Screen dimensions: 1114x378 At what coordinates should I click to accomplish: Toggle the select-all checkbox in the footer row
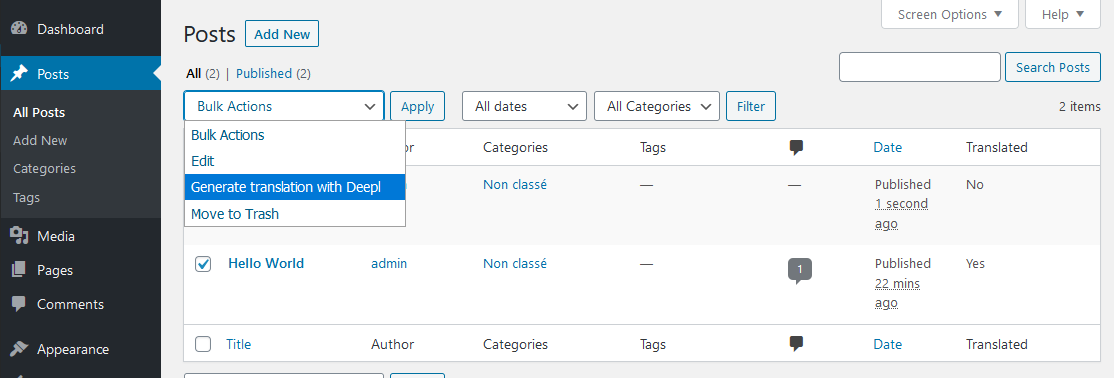[203, 344]
